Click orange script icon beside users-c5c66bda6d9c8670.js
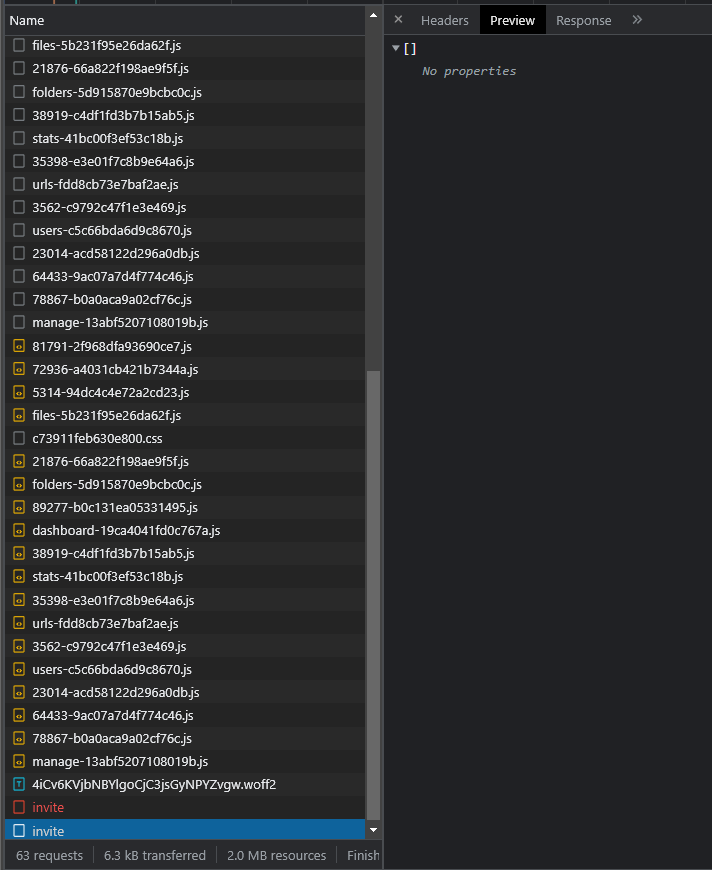The height and width of the screenshot is (870, 712). coord(19,669)
